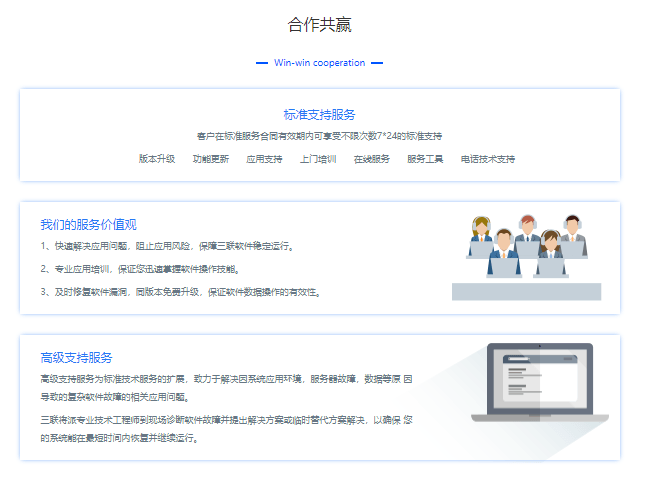This screenshot has height=485, width=646.
Task: Click 在线服务 service item
Action: (372, 159)
